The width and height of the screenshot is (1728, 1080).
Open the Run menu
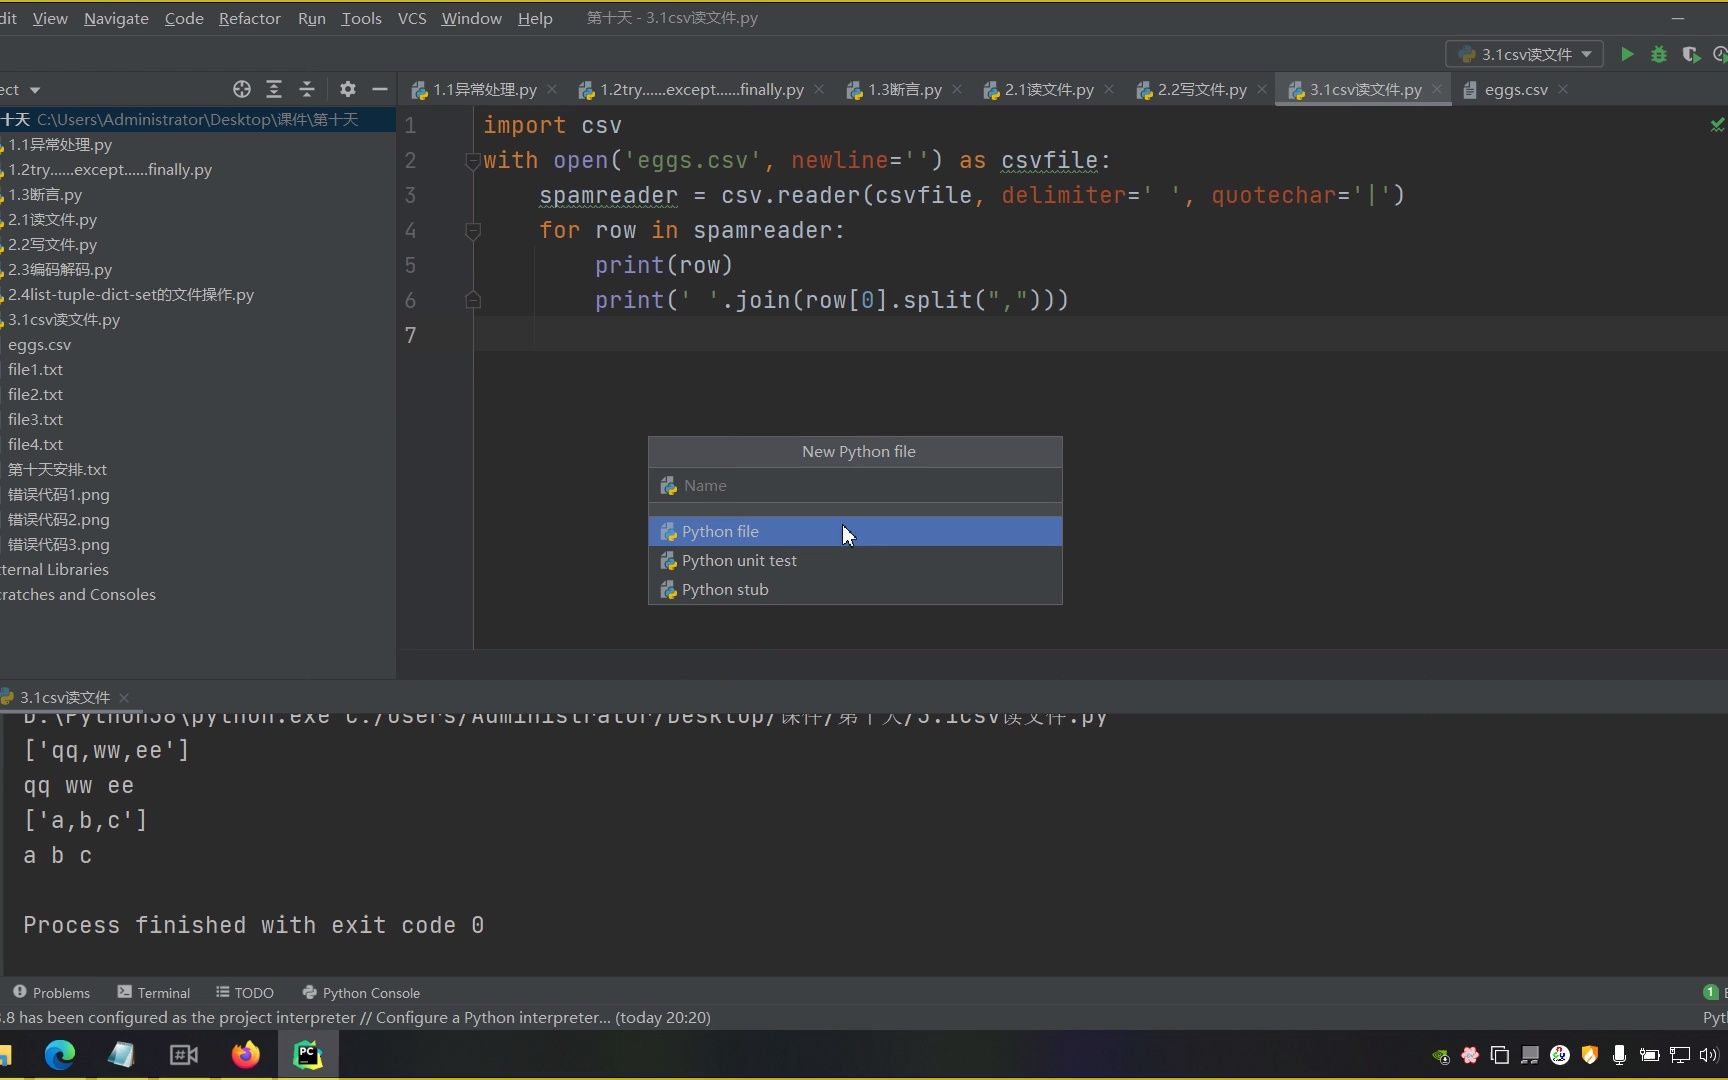pos(312,18)
